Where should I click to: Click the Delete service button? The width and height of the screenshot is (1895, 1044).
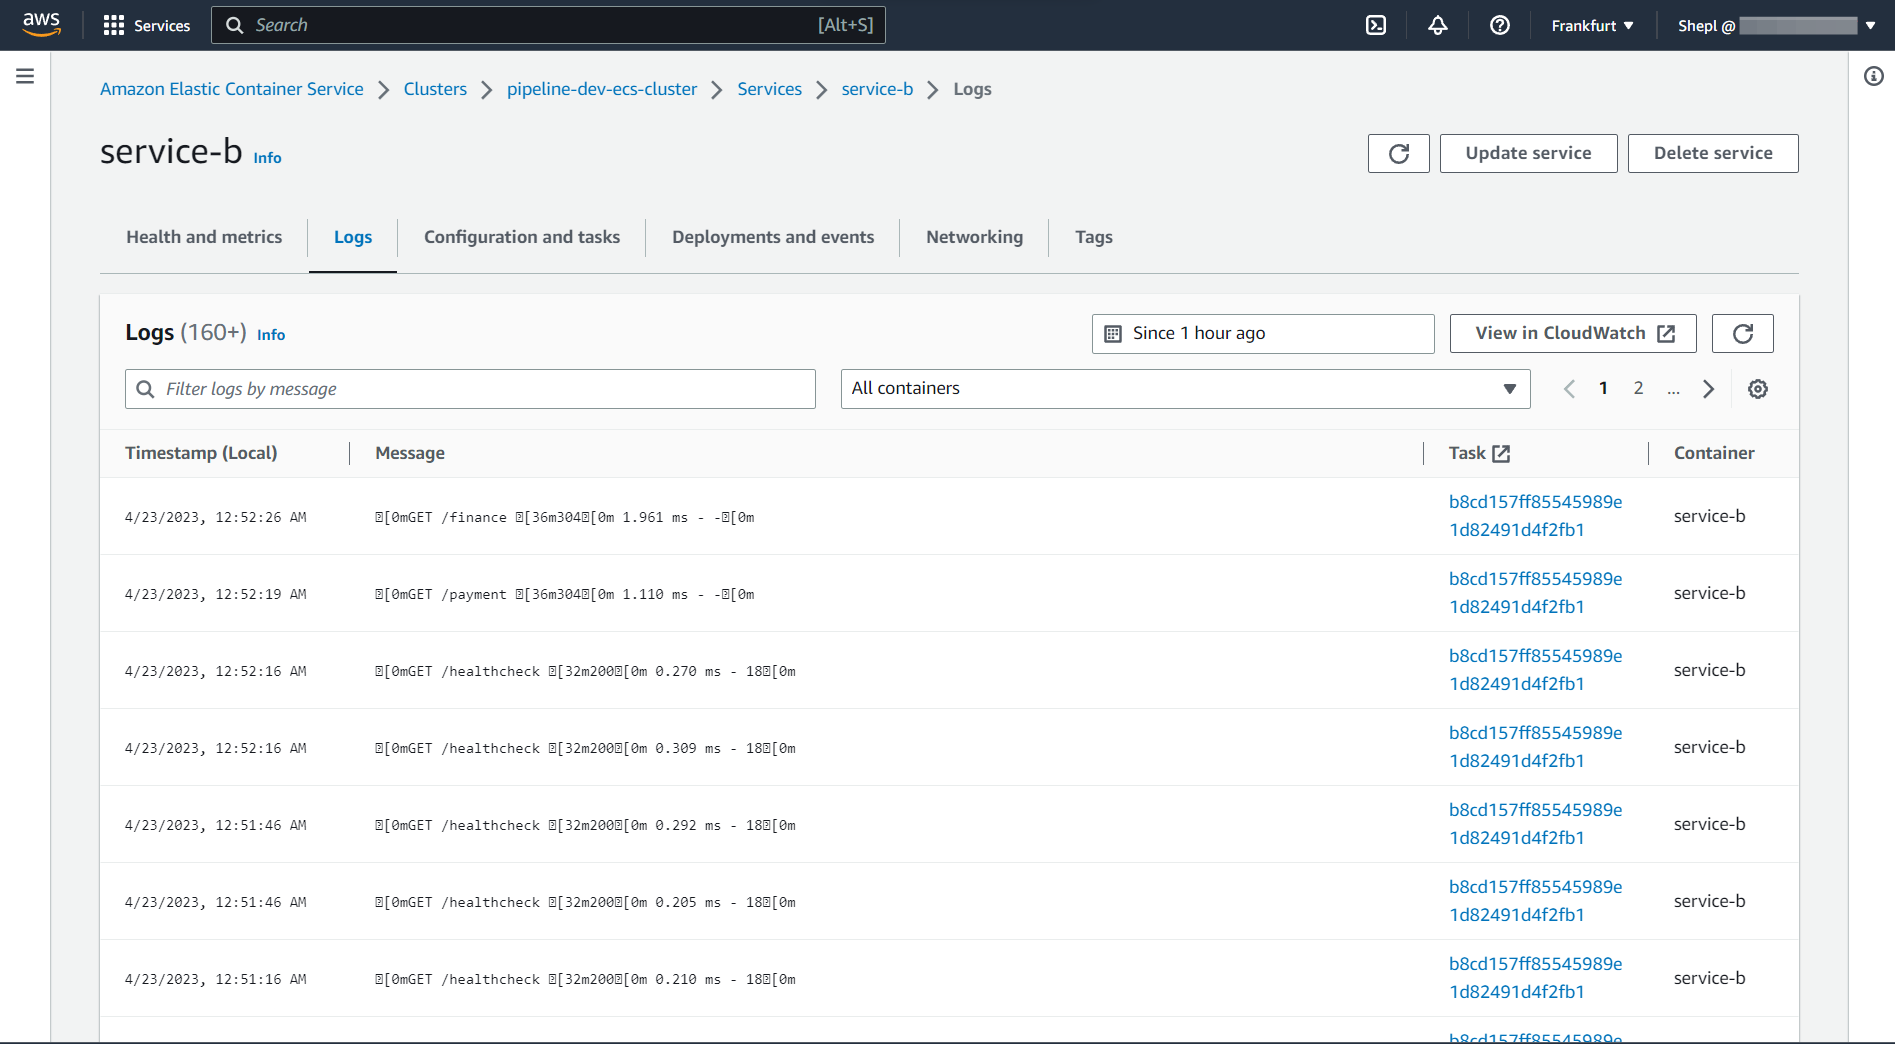(x=1713, y=153)
